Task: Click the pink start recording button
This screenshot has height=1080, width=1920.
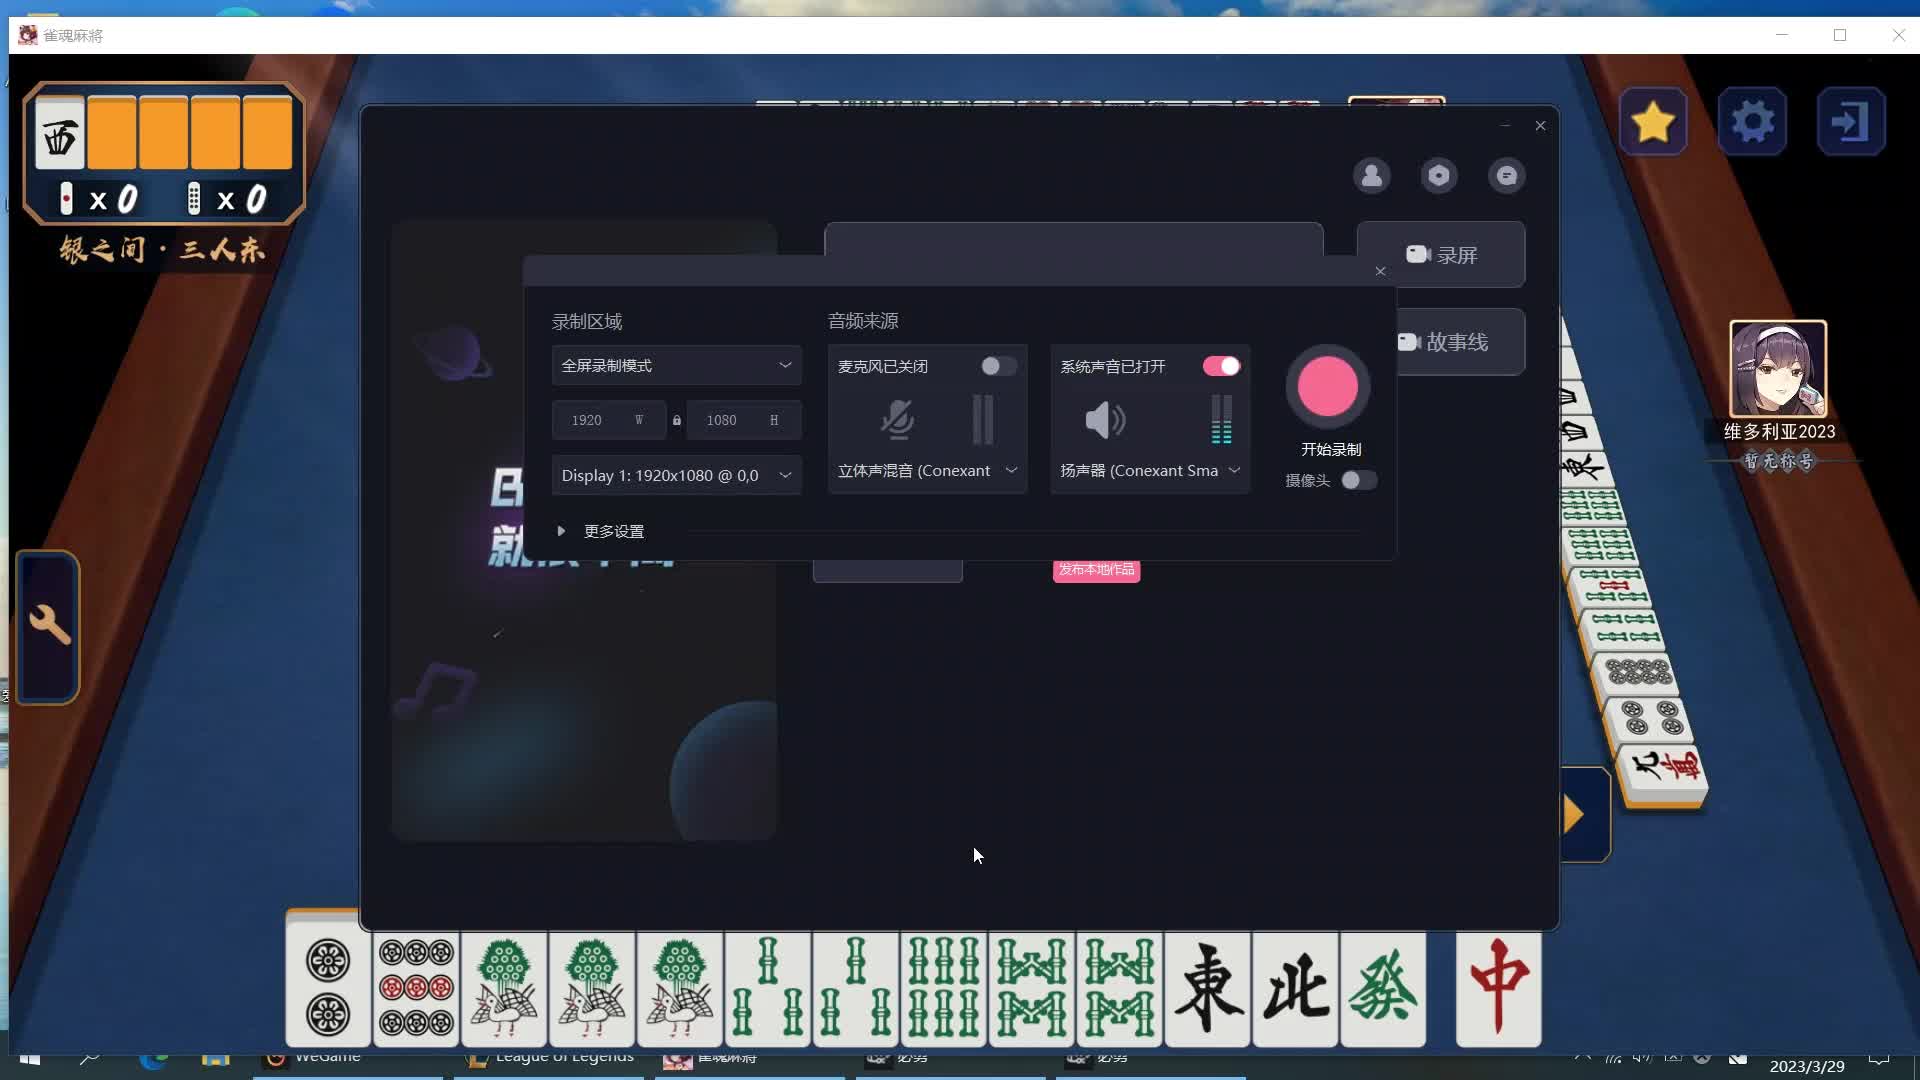Action: pyautogui.click(x=1328, y=387)
